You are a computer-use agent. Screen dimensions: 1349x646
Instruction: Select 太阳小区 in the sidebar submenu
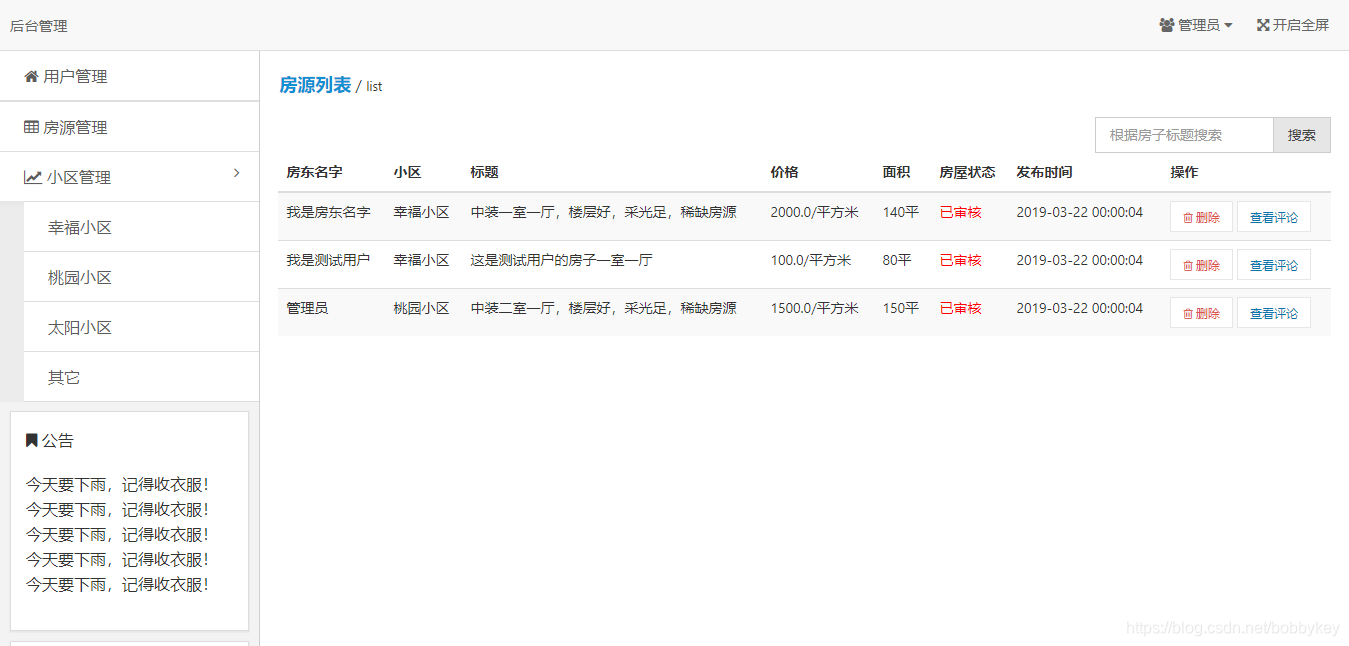pyautogui.click(x=141, y=327)
